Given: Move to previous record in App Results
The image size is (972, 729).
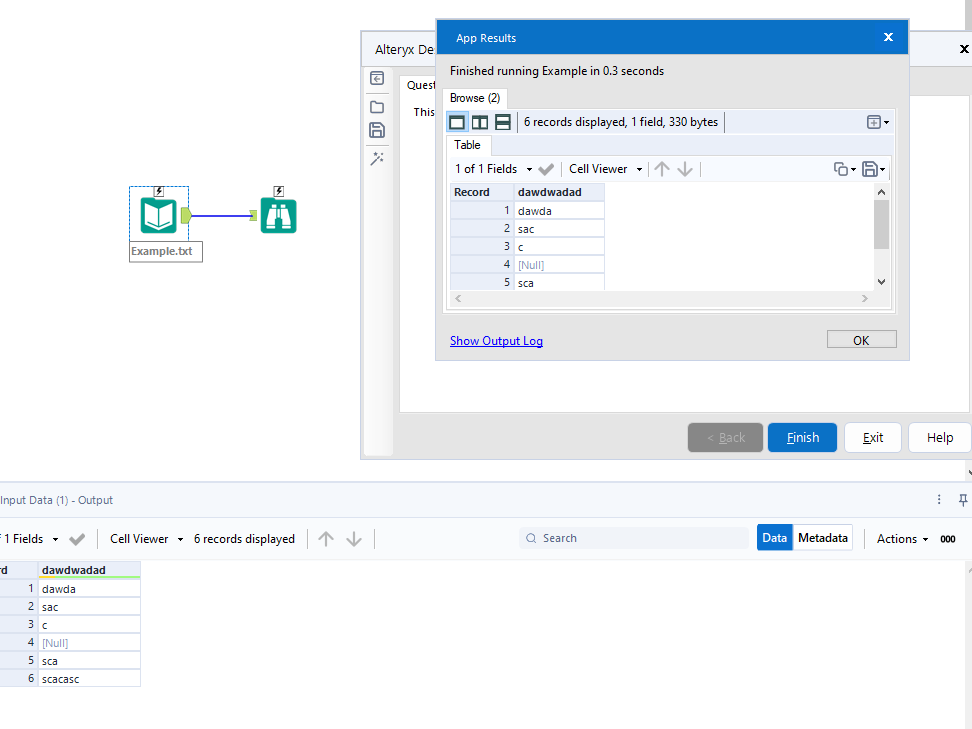Looking at the screenshot, I should pyautogui.click(x=662, y=169).
